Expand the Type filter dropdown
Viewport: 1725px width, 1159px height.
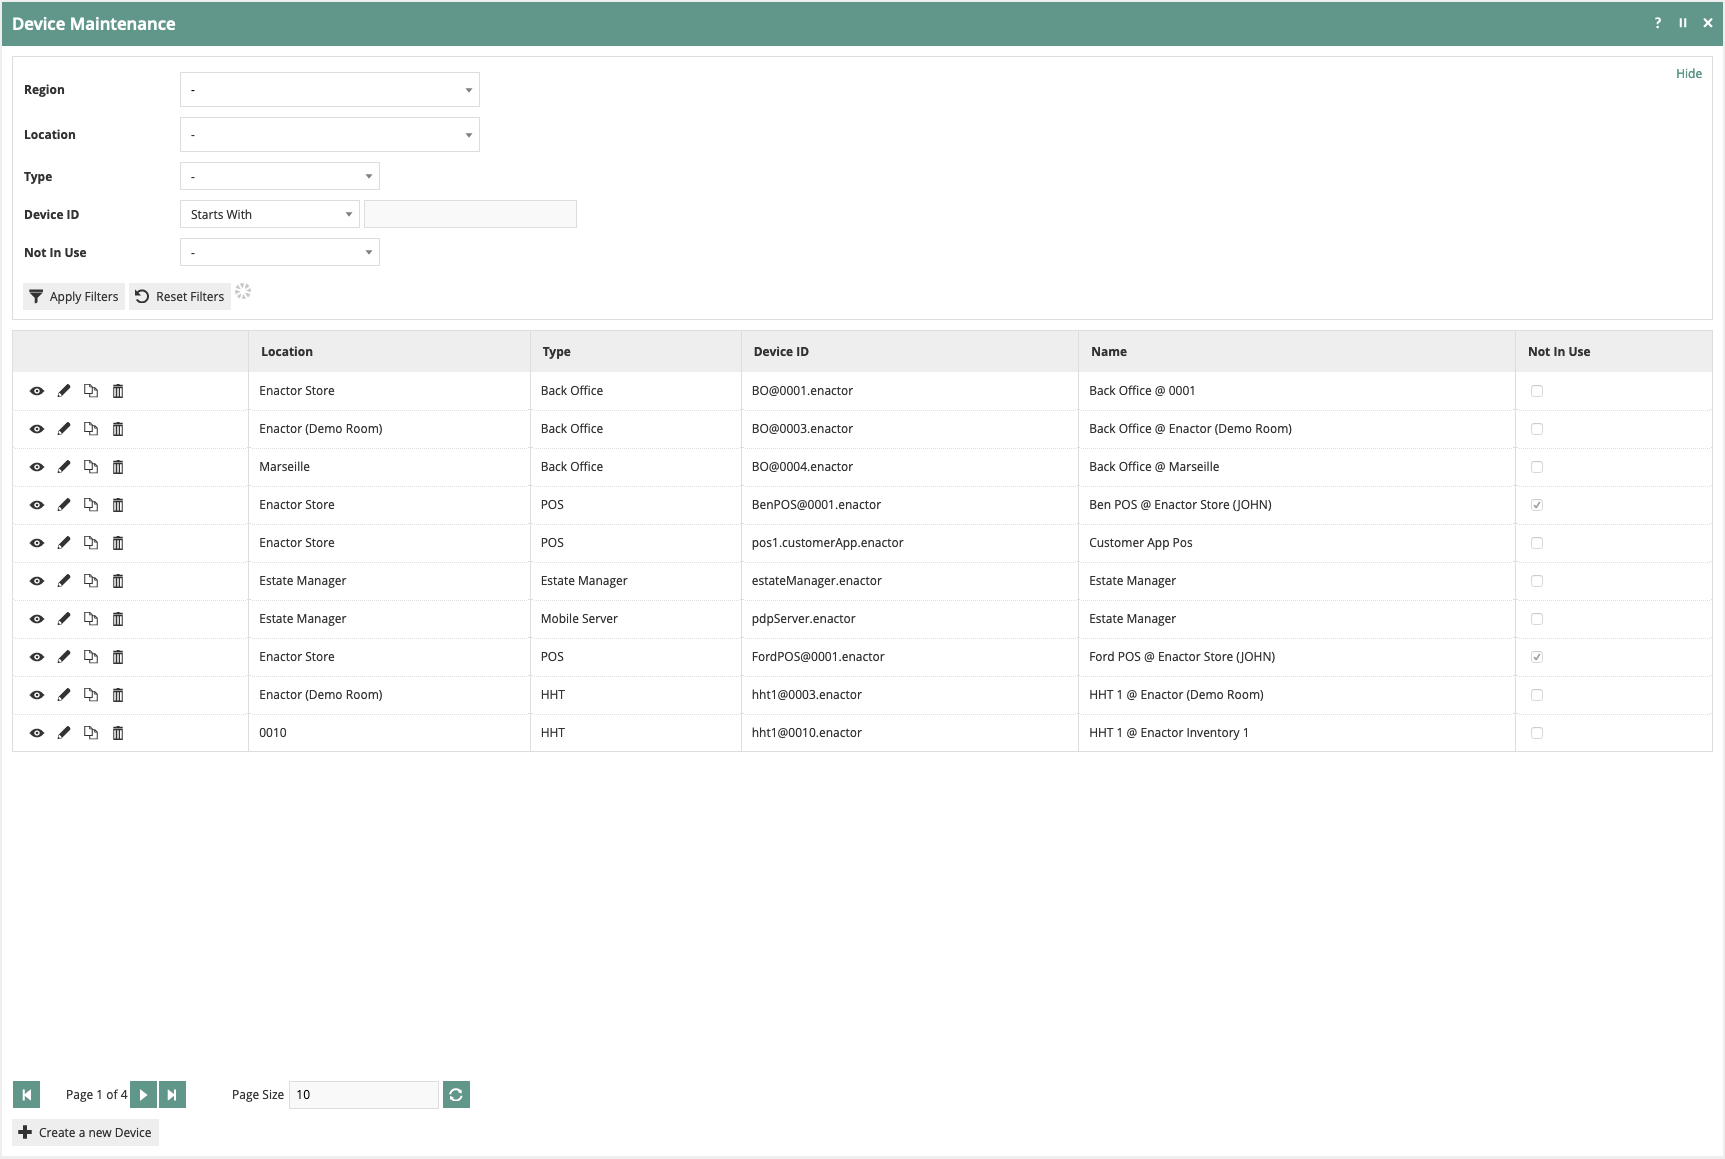(x=280, y=177)
